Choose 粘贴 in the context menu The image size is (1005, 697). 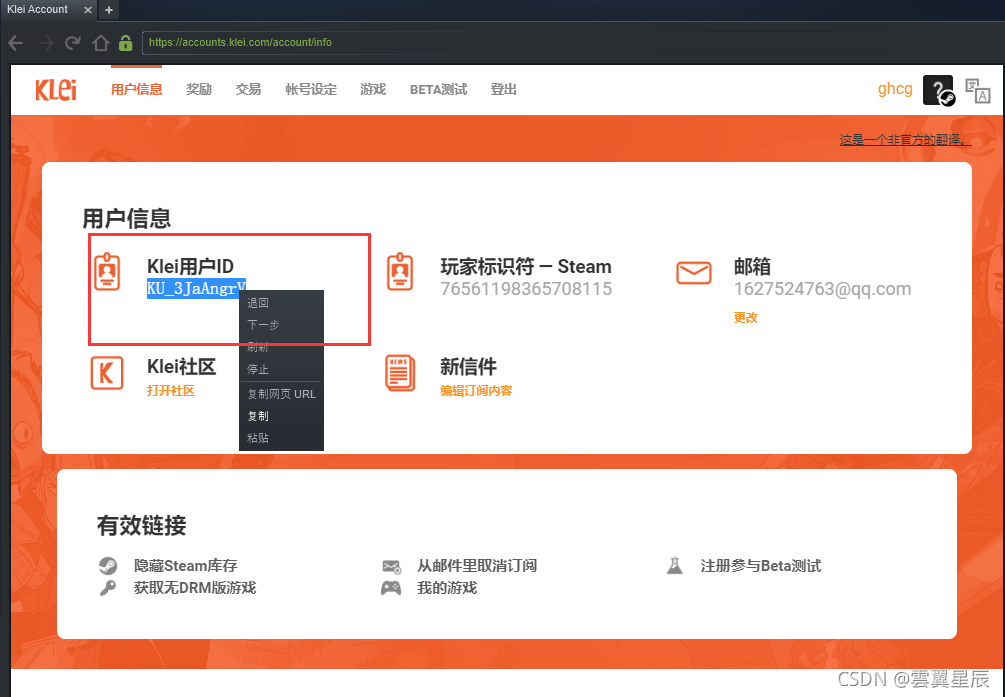281,438
